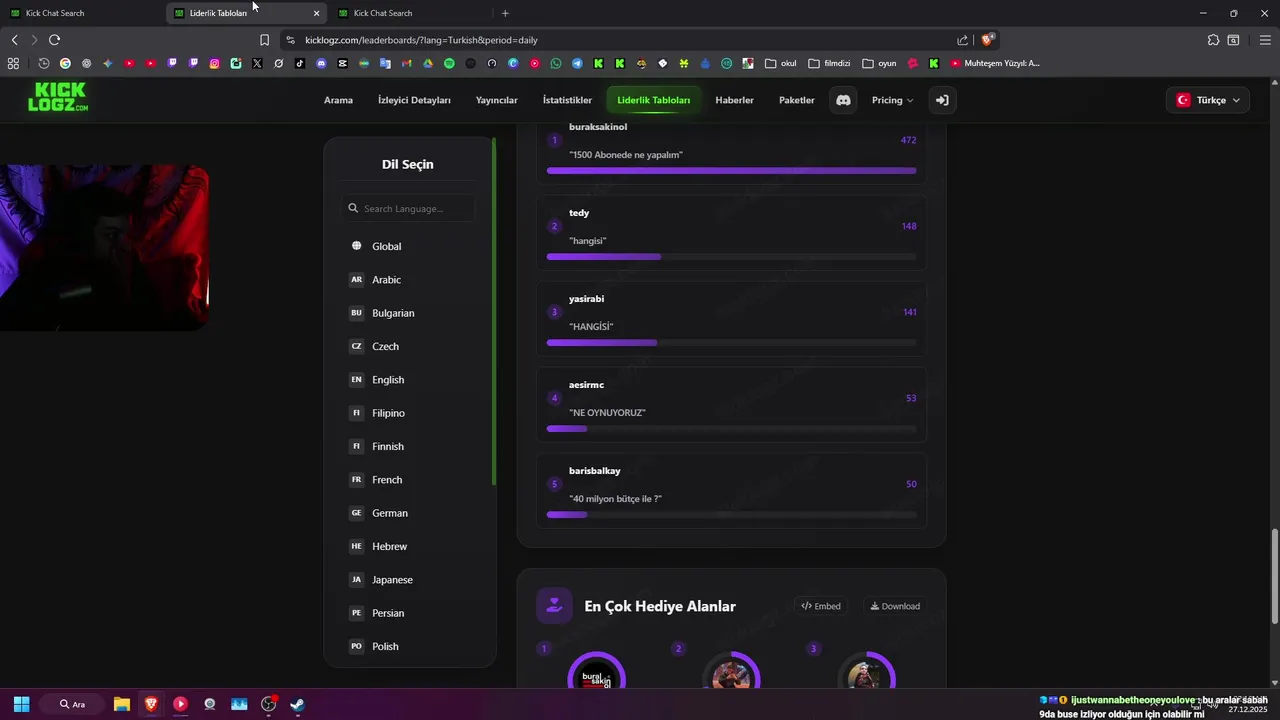Open the Instagram bookmark icon

[214, 63]
